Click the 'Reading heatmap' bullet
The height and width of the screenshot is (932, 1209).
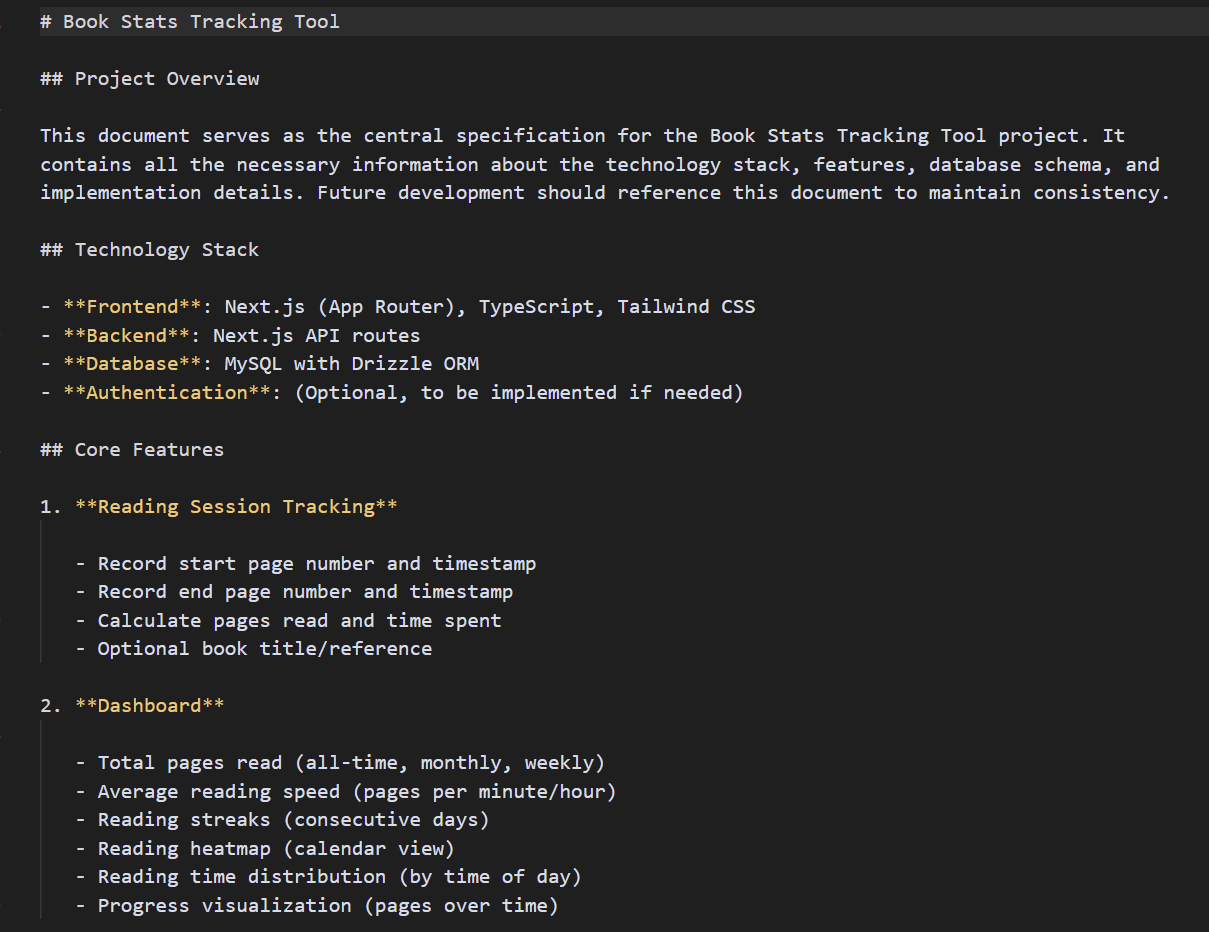pyautogui.click(x=275, y=848)
